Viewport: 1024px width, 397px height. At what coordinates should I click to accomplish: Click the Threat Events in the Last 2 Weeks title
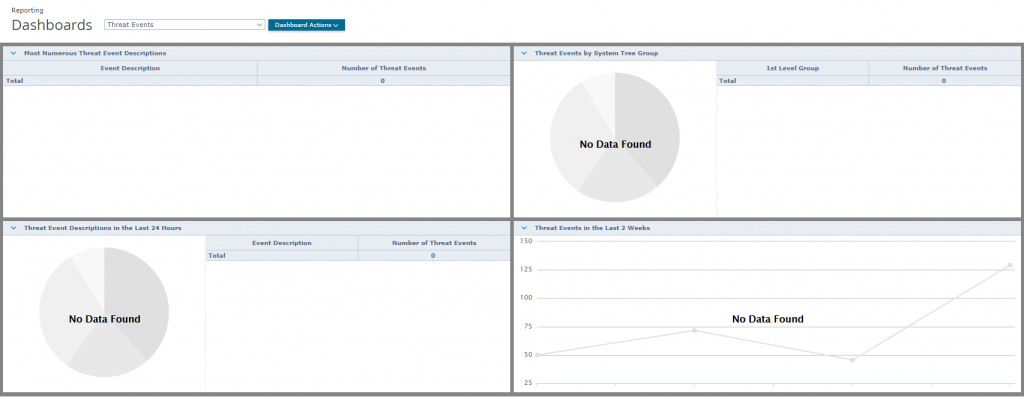(x=592, y=228)
